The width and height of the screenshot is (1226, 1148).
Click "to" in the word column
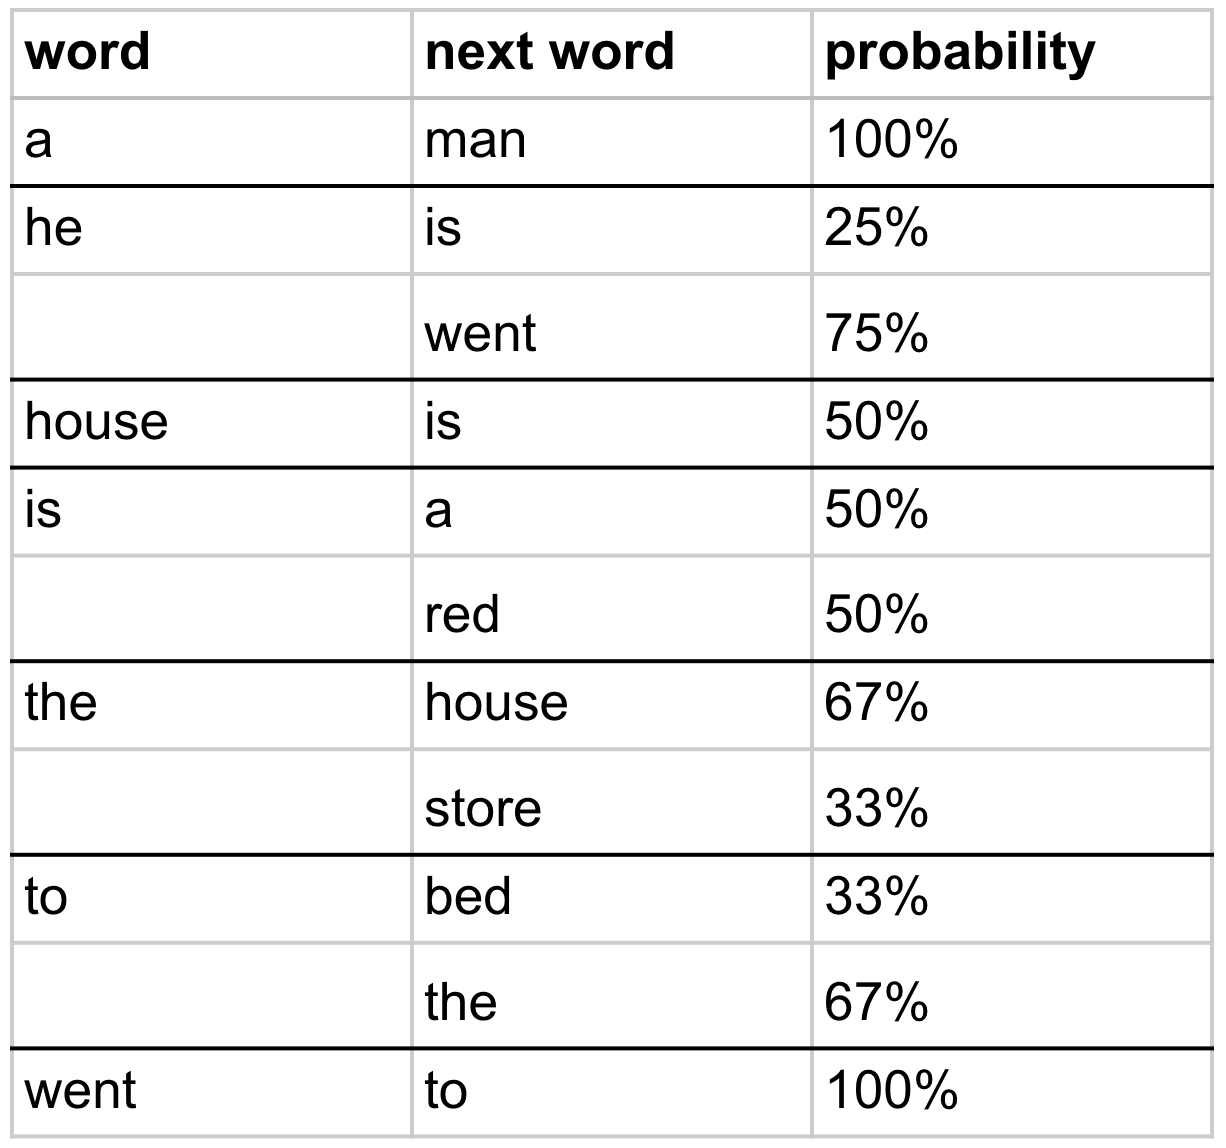[x=46, y=895]
